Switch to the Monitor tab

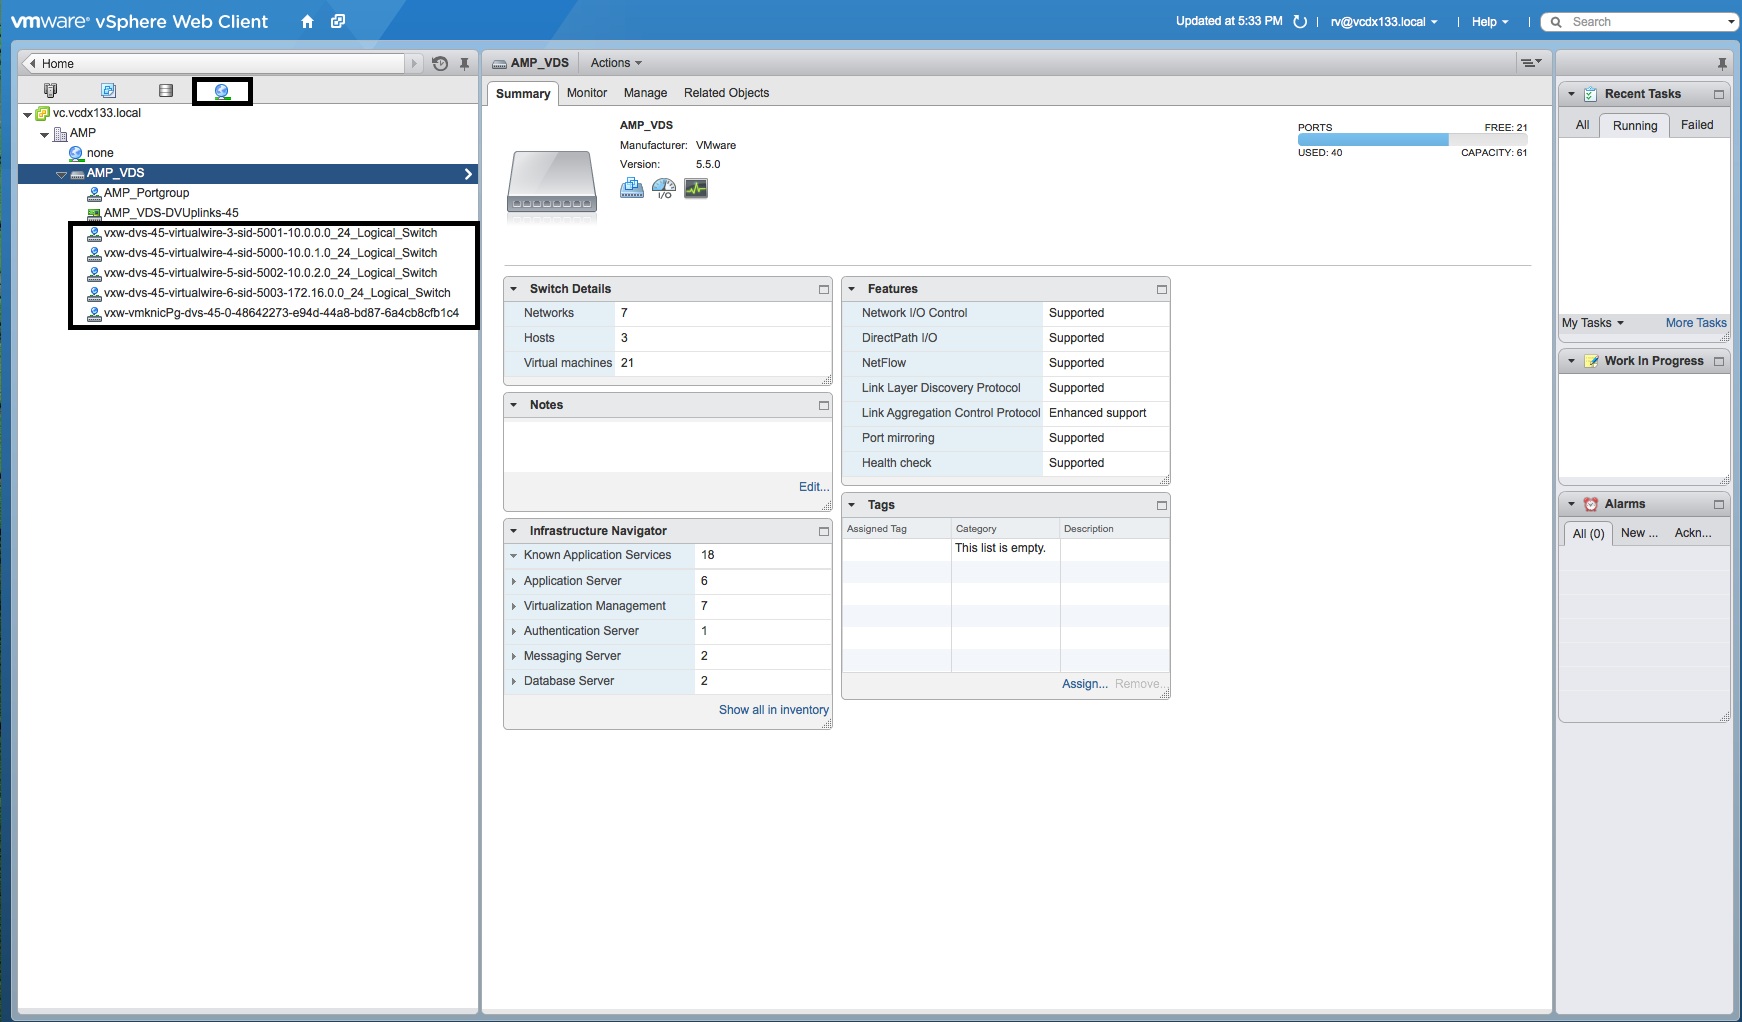587,93
